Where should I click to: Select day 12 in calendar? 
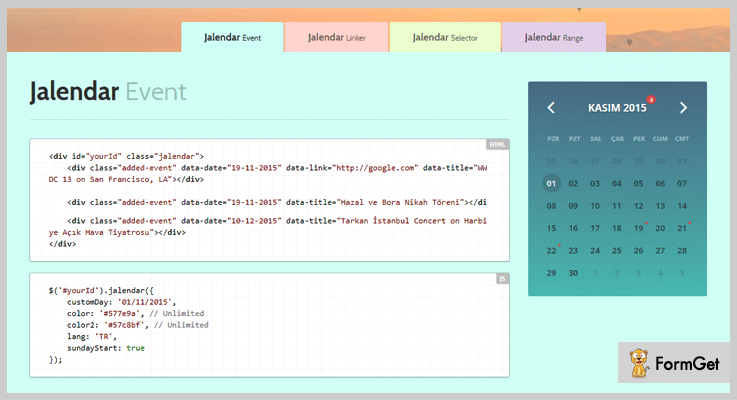[638, 206]
